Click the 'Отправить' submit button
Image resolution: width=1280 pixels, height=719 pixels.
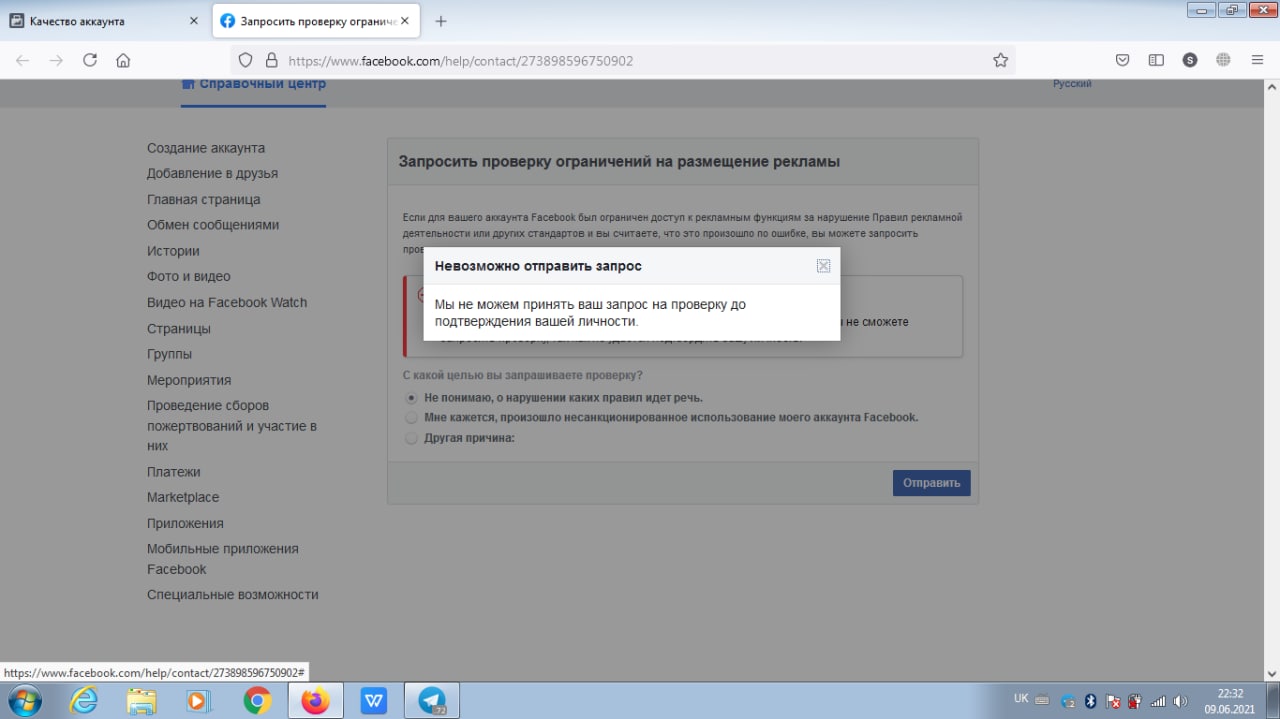[x=931, y=483]
